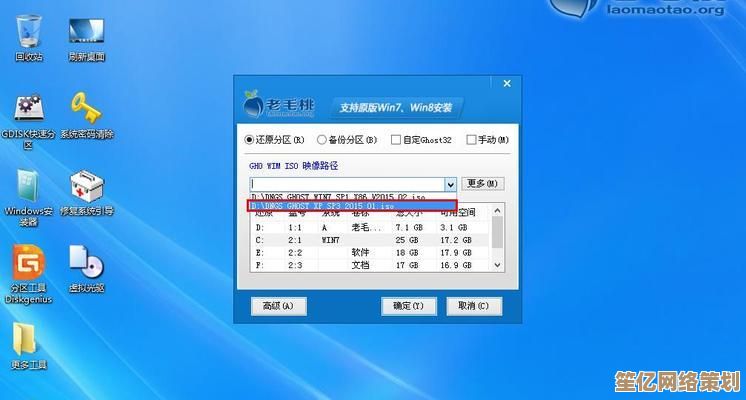Enable the custom Ghost32 (自定Ghost32) checkbox

(x=395, y=140)
